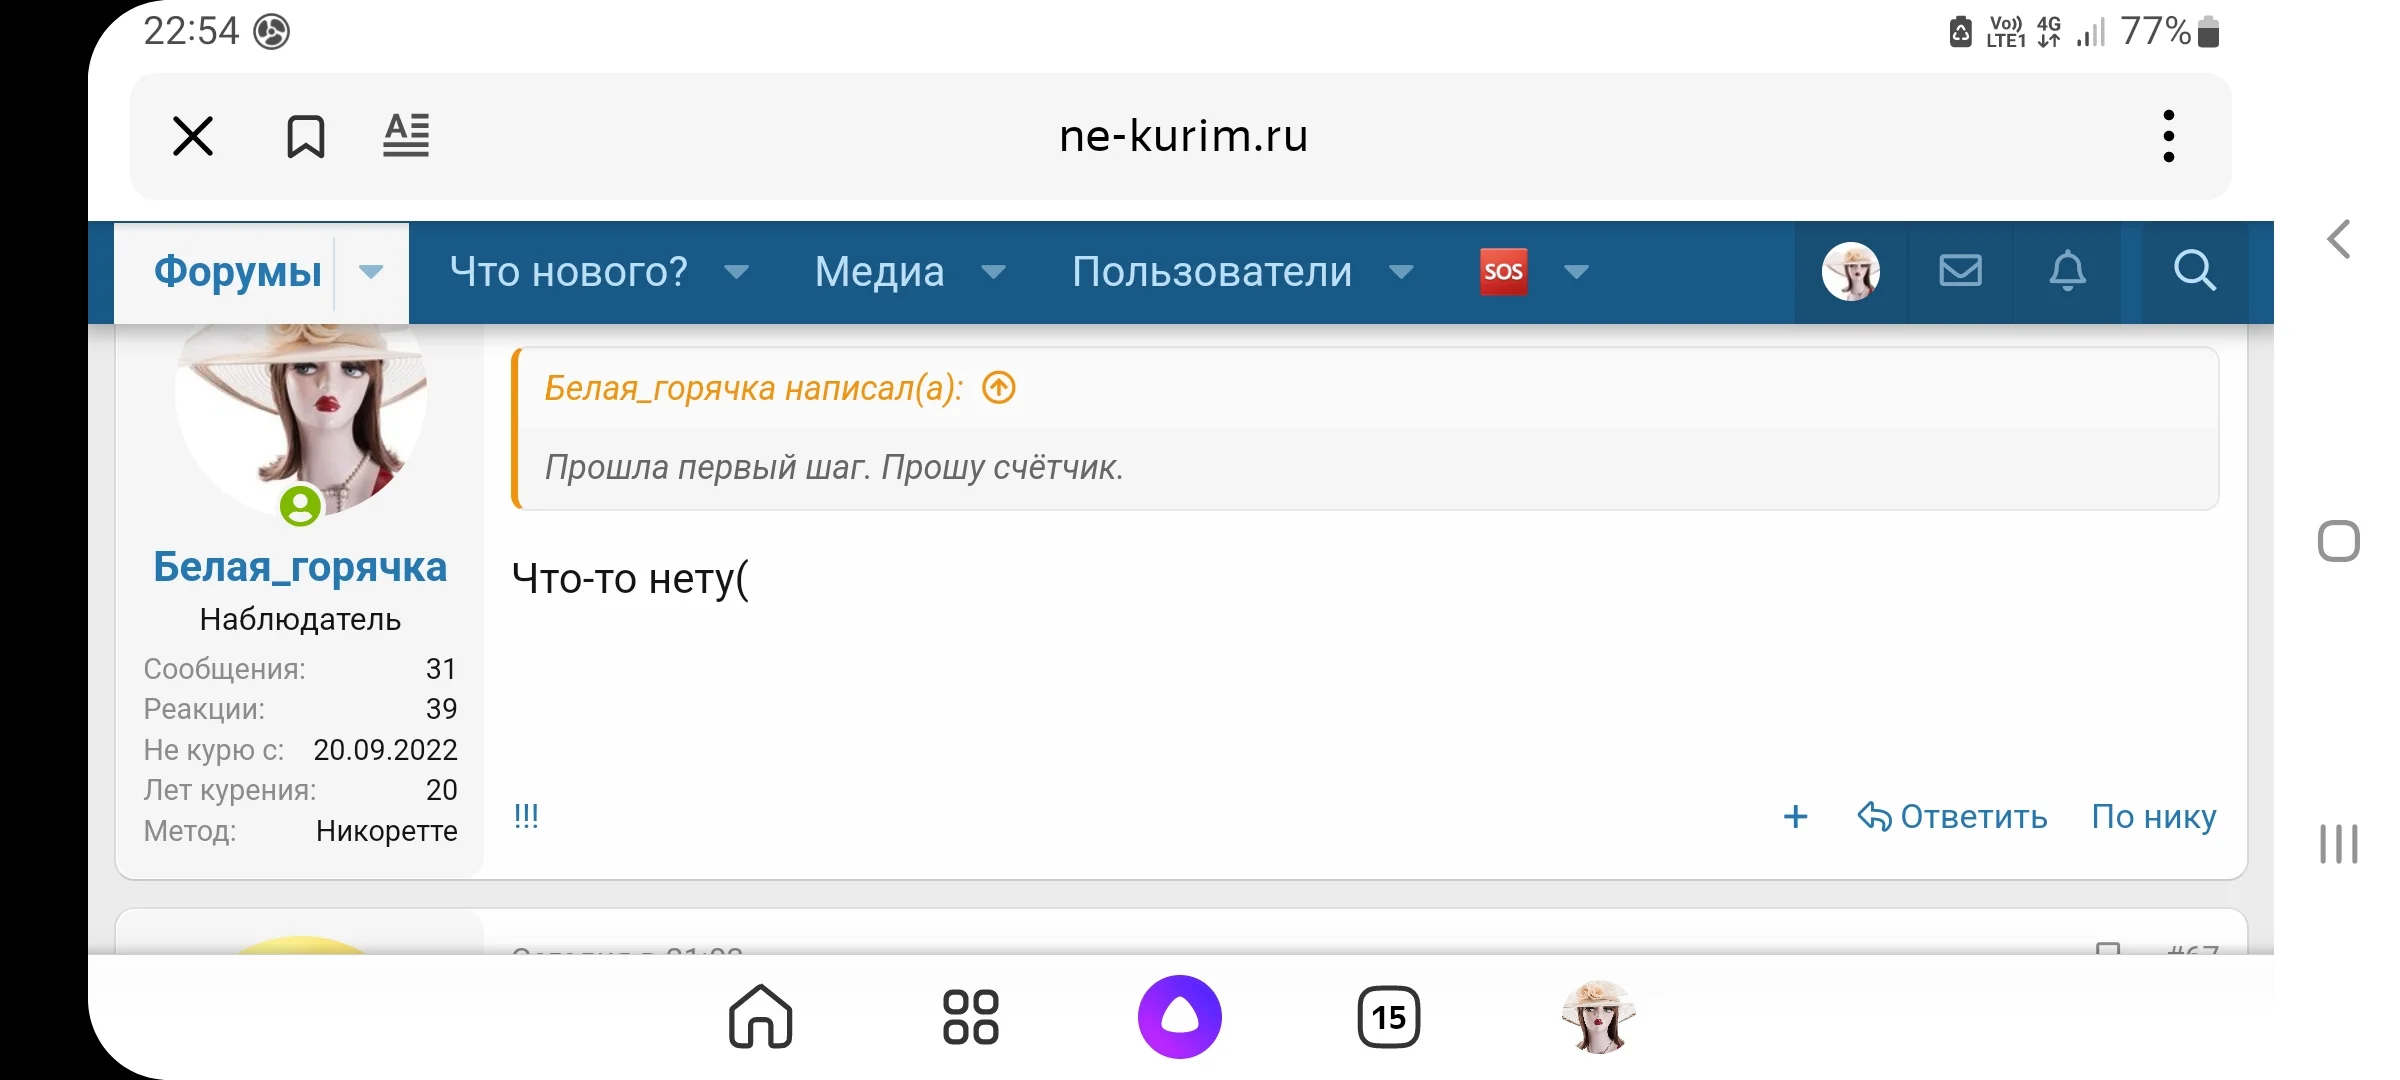2400x1080 pixels.
Task: Open the browser three-dot menu
Action: pos(2168,135)
